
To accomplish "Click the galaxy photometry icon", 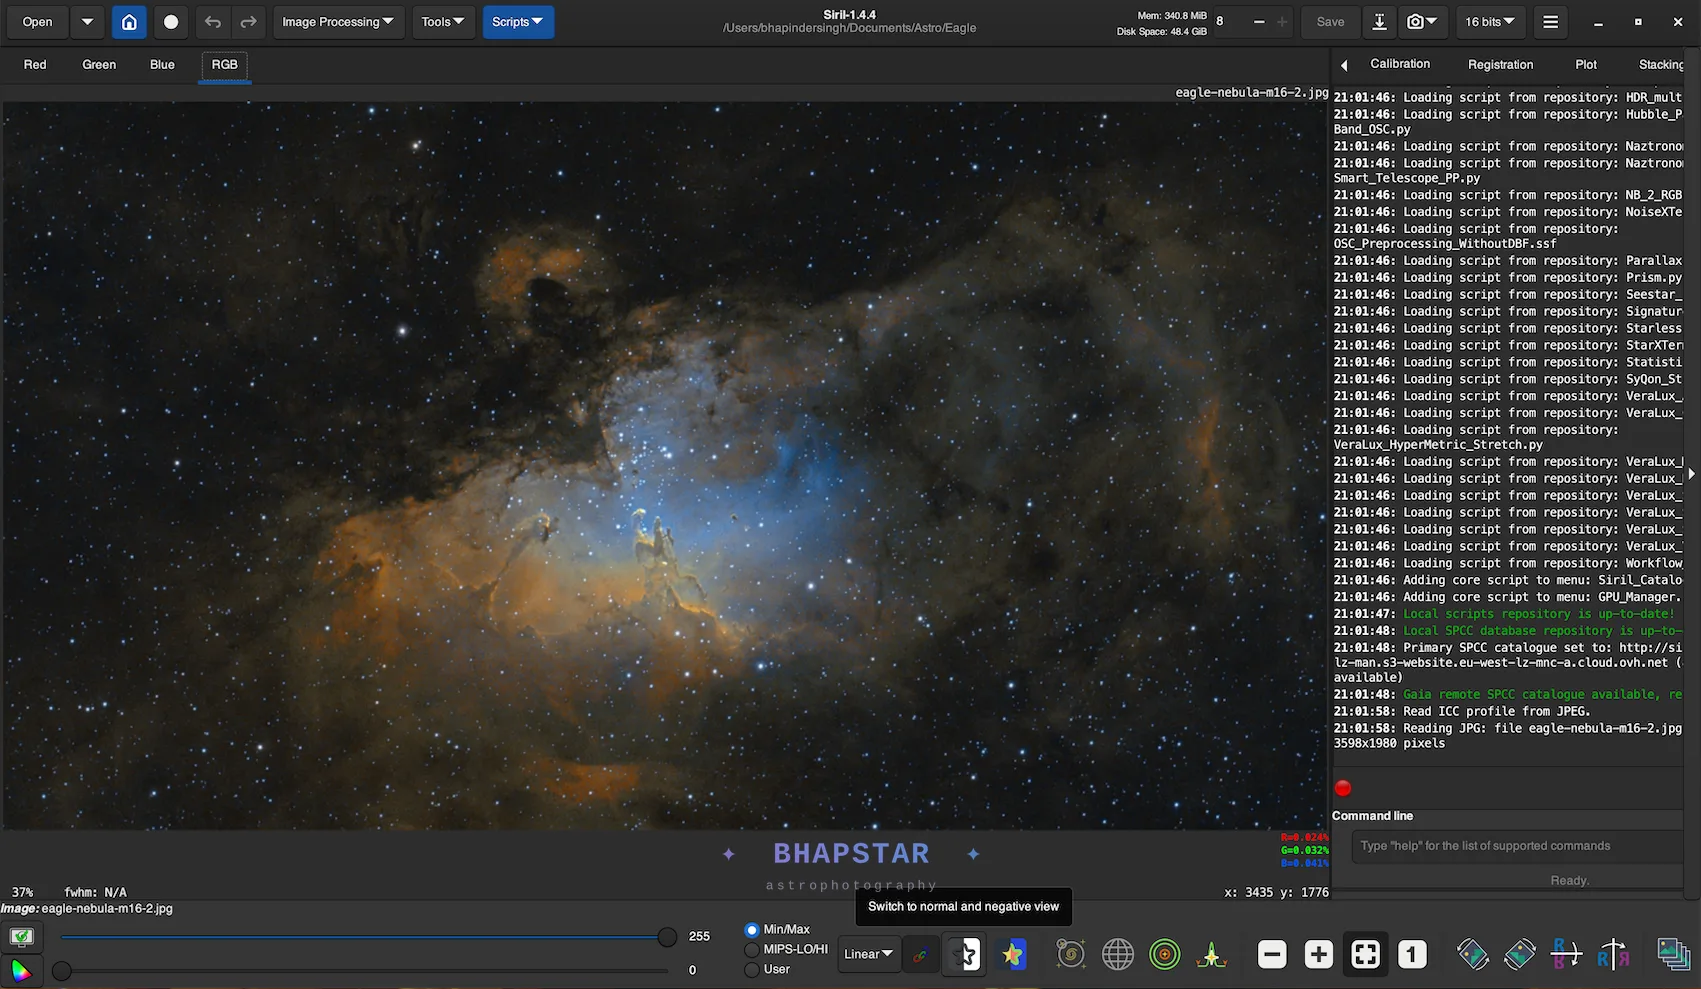I will (x=1070, y=955).
